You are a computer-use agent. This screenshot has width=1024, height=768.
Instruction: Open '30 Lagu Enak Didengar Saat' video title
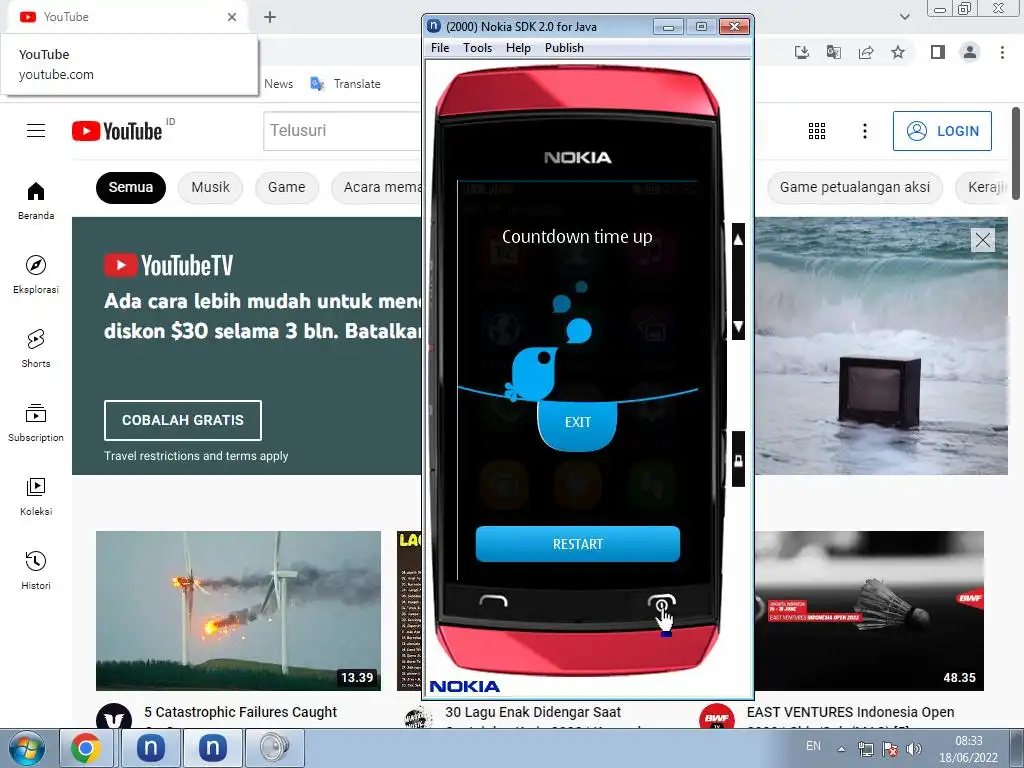tap(533, 712)
